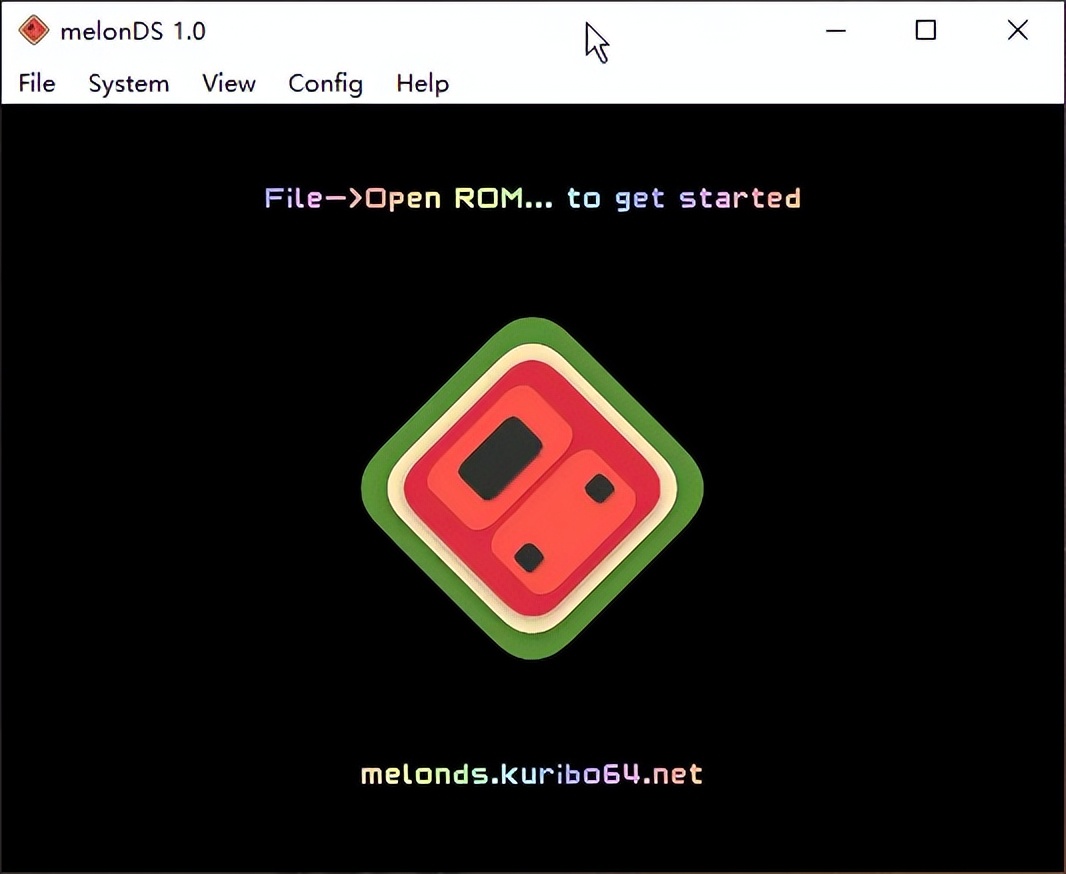Click the large watermelon logo center
This screenshot has width=1066, height=874.
[x=532, y=488]
